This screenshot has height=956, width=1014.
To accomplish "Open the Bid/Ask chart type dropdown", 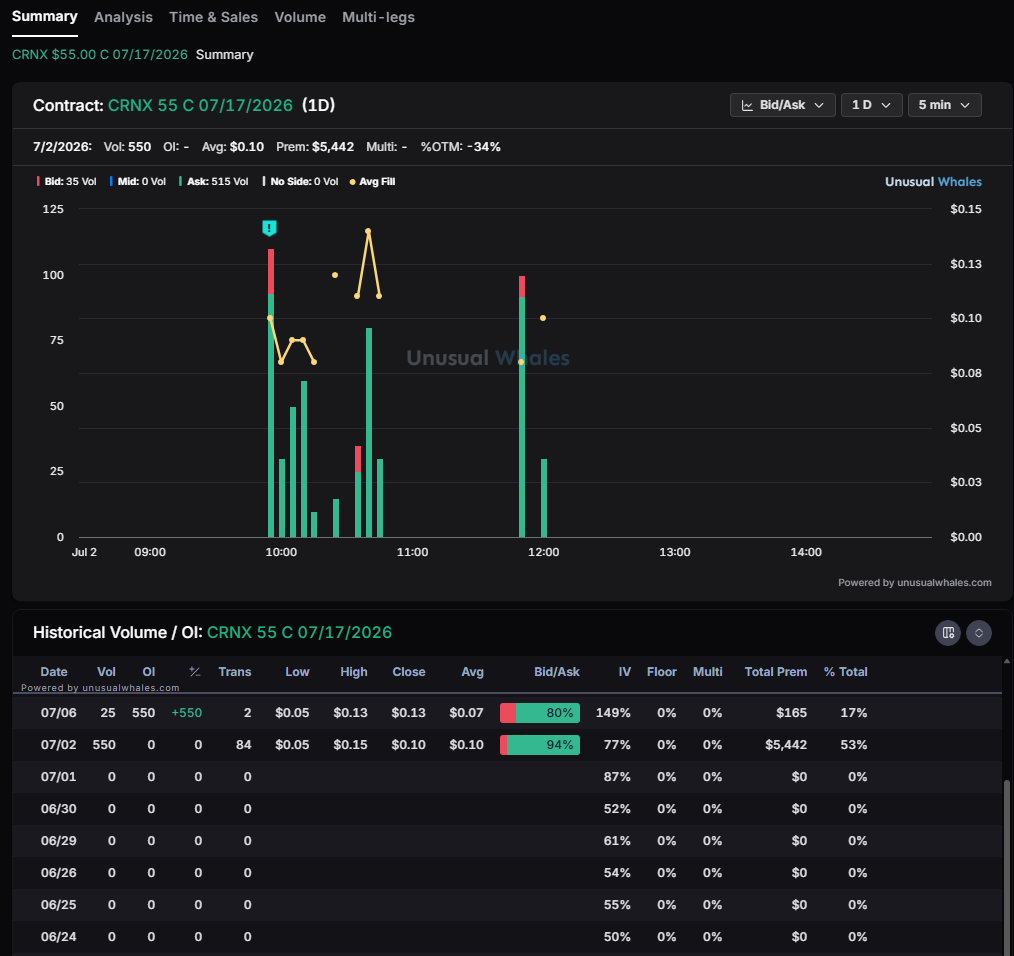I will 782,105.
